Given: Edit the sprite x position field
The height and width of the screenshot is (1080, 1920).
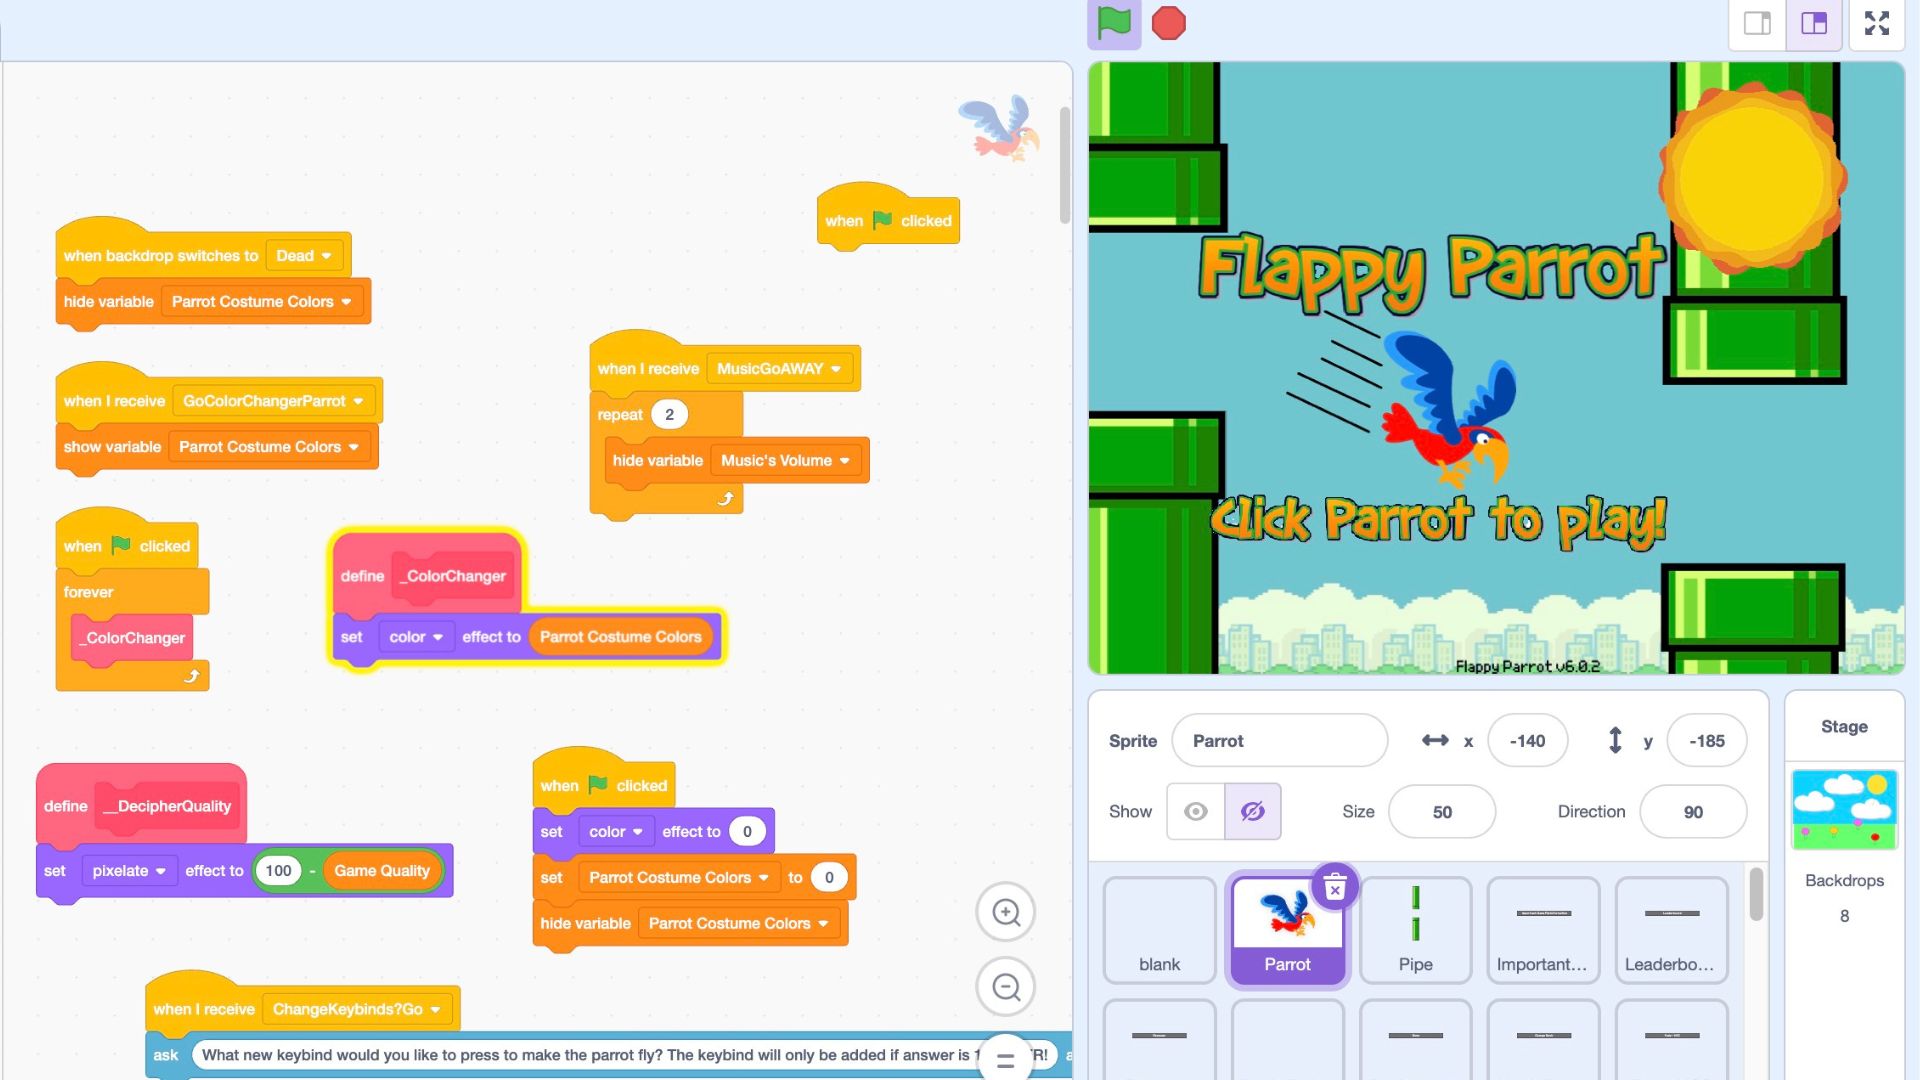Looking at the screenshot, I should pyautogui.click(x=1527, y=741).
